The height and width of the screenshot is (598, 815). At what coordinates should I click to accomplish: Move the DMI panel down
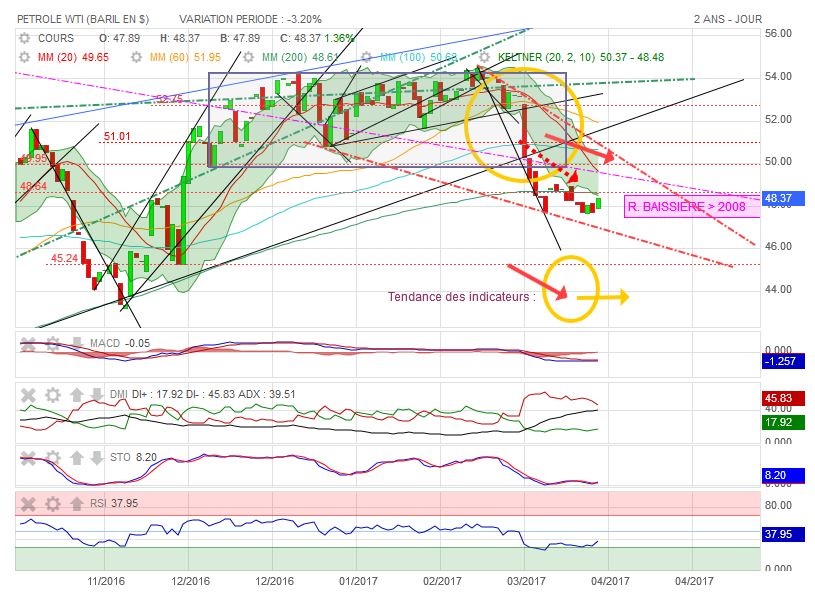[97, 395]
